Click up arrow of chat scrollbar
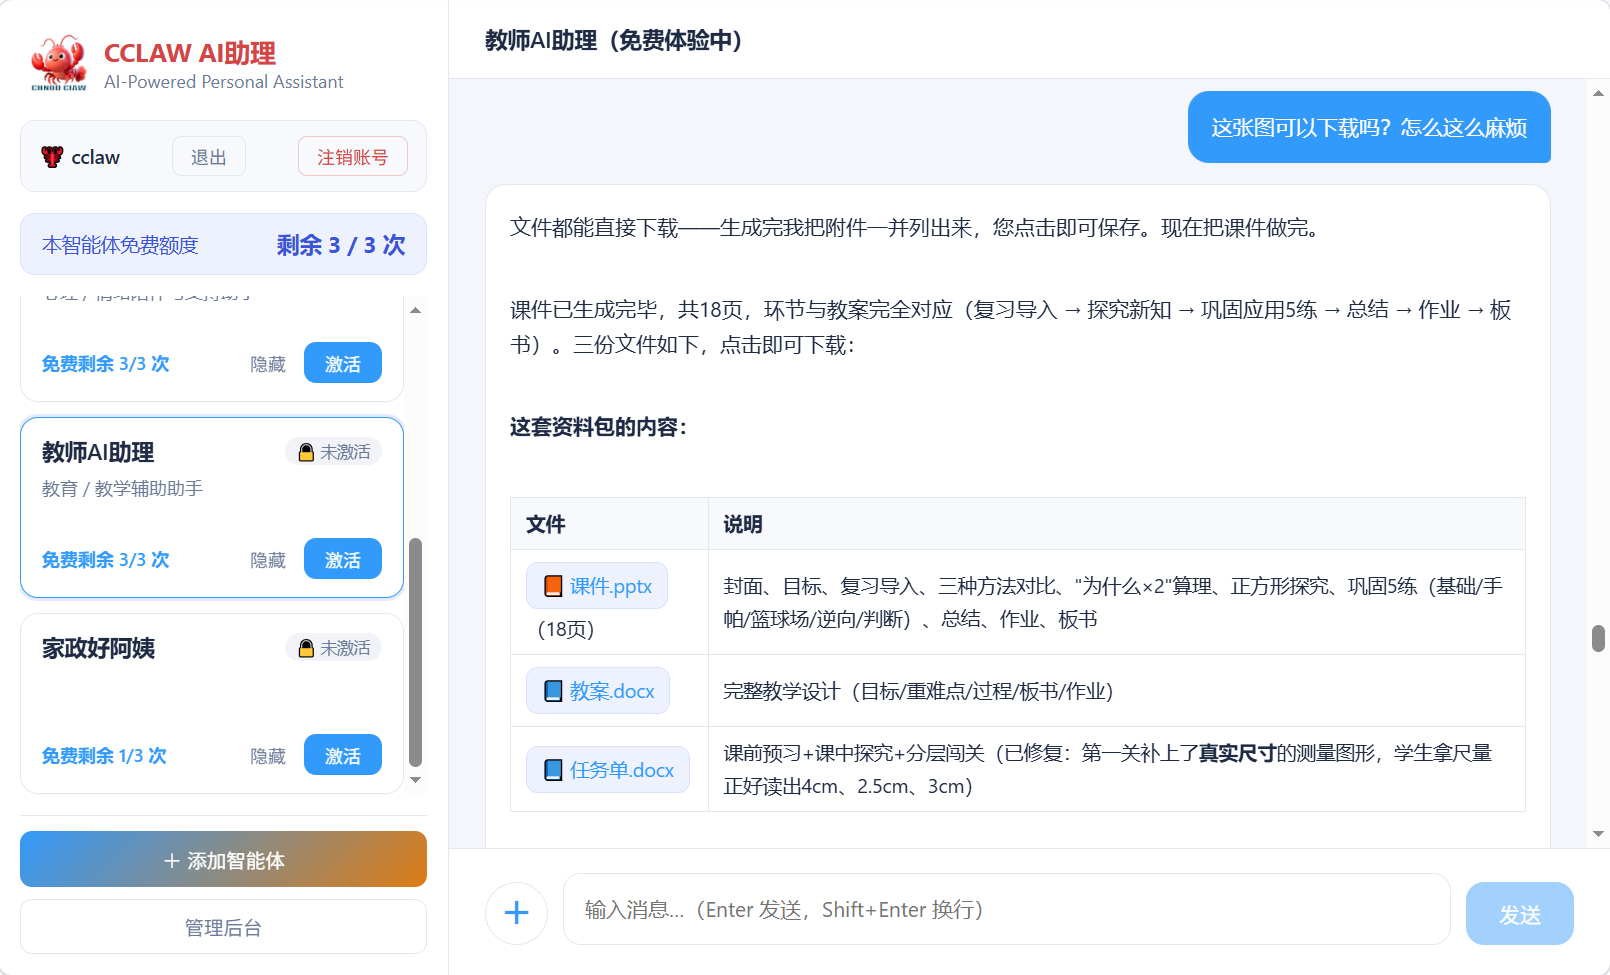The width and height of the screenshot is (1610, 975). 1598,94
